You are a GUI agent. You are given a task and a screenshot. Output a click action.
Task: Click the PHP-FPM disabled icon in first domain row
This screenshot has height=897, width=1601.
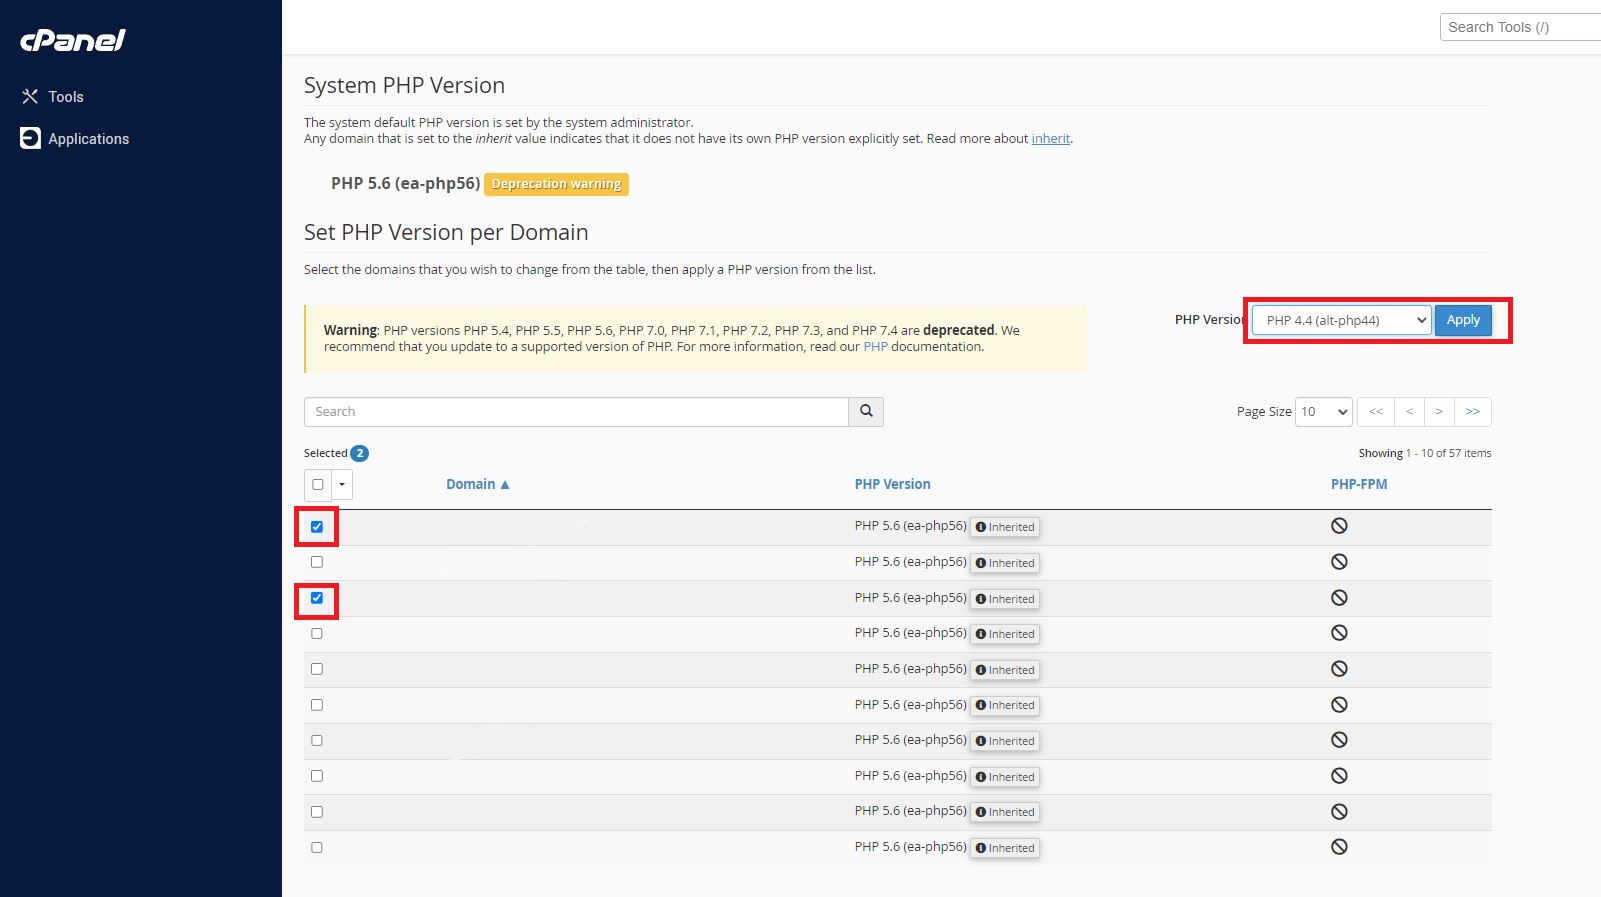(1339, 526)
